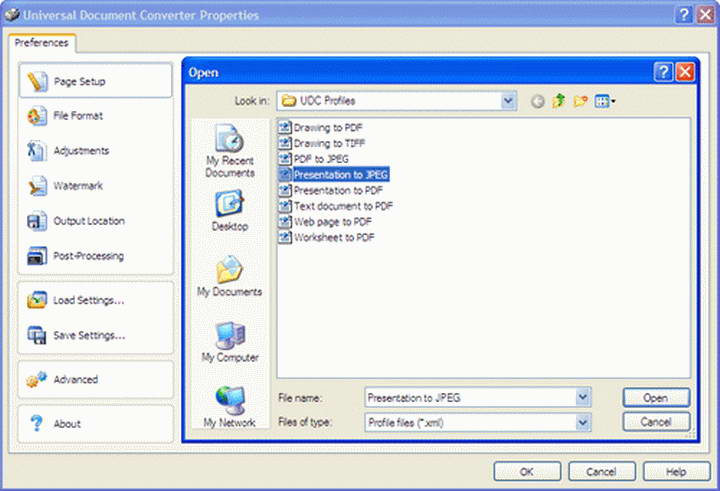
Task: Go to My Documents folder
Action: (x=230, y=276)
